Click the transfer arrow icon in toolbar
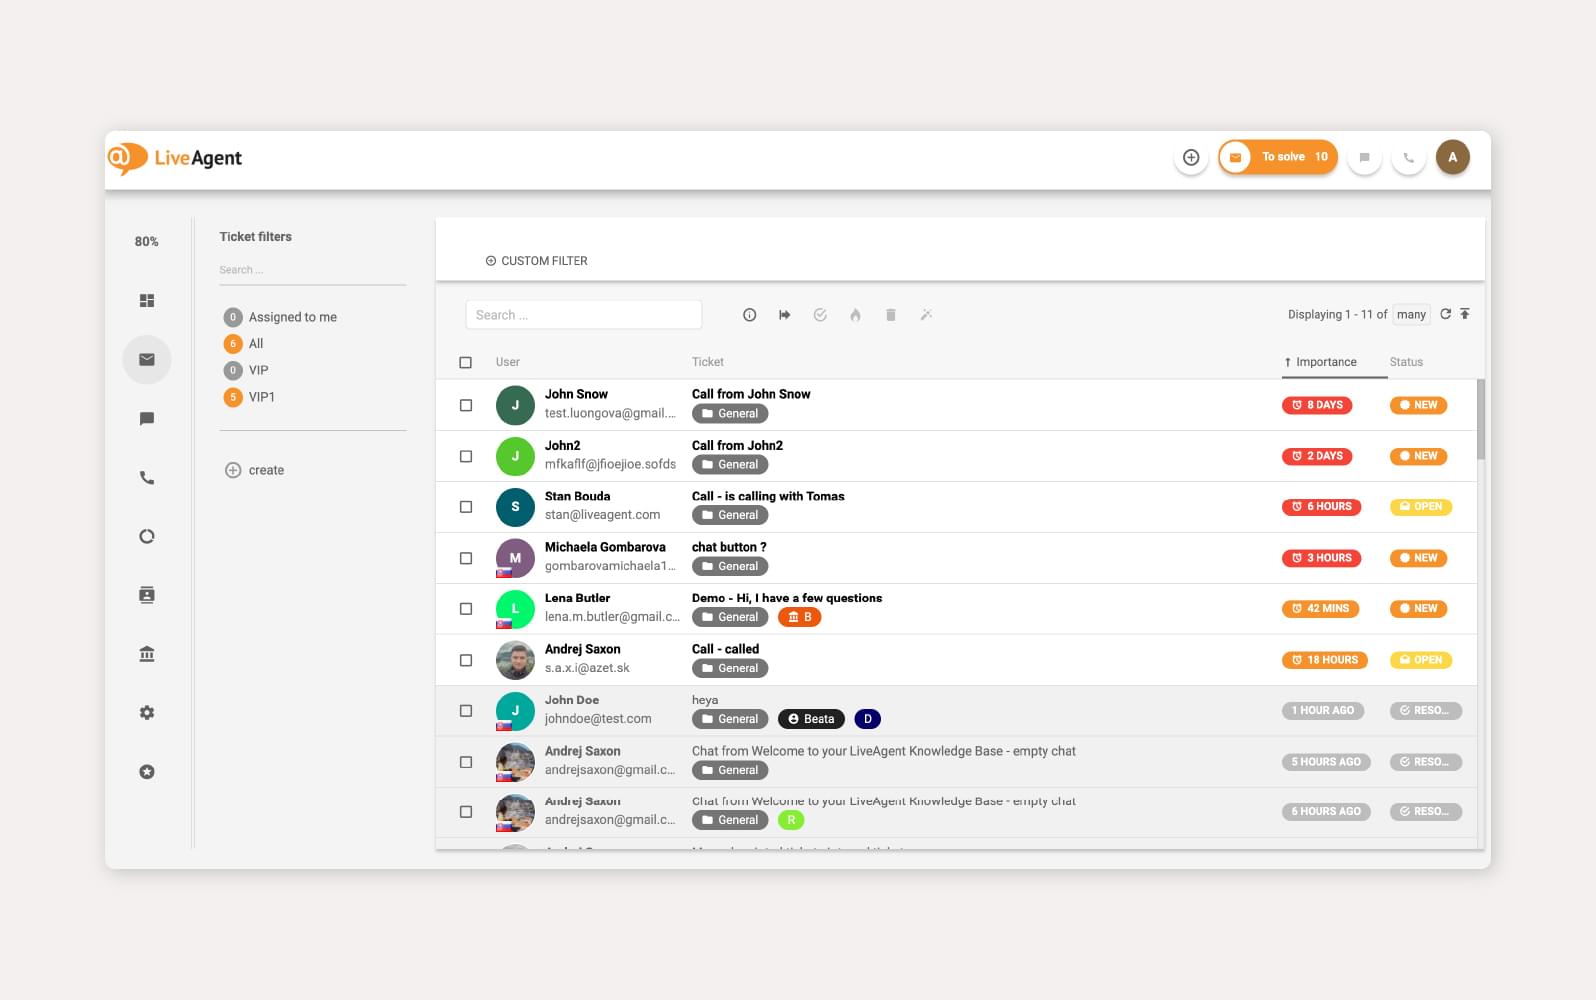The height and width of the screenshot is (1000, 1596). pos(785,315)
